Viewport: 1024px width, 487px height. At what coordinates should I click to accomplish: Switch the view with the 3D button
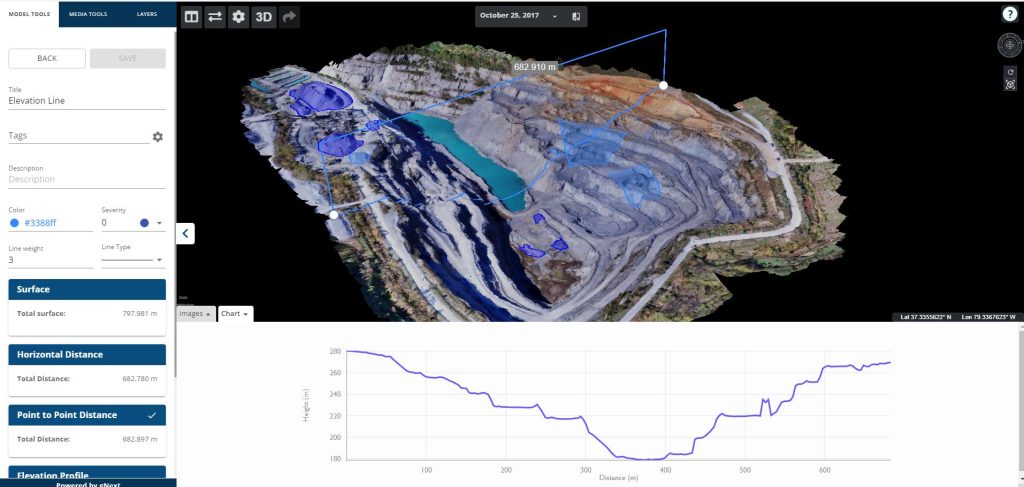pyautogui.click(x=263, y=17)
